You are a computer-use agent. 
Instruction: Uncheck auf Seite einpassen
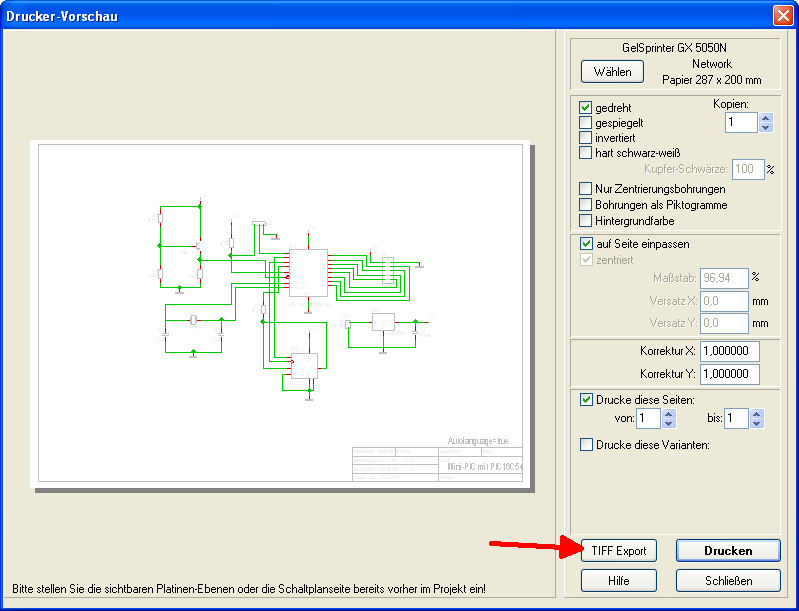[586, 243]
